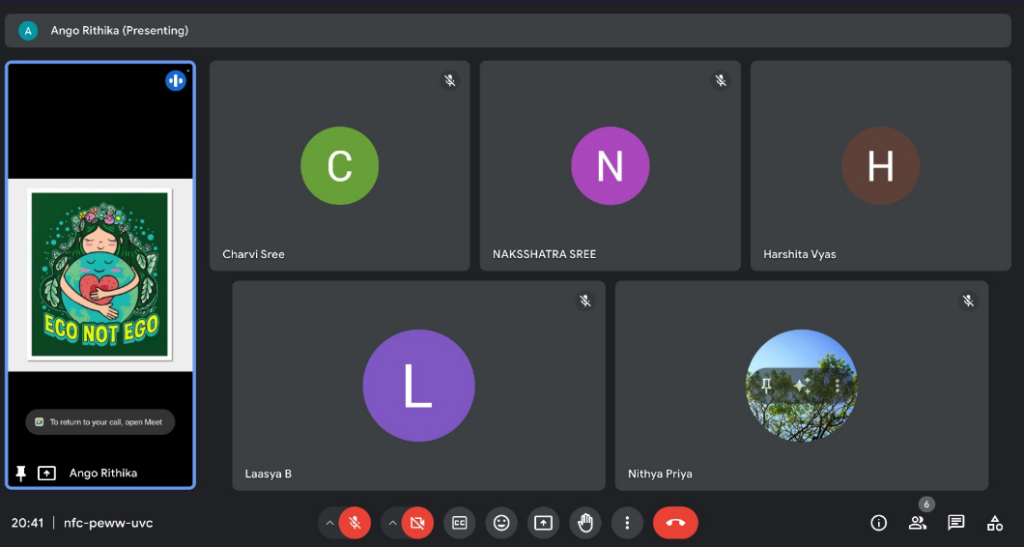1024x547 pixels.
Task: Open the in-call chat panel
Action: [x=956, y=522]
